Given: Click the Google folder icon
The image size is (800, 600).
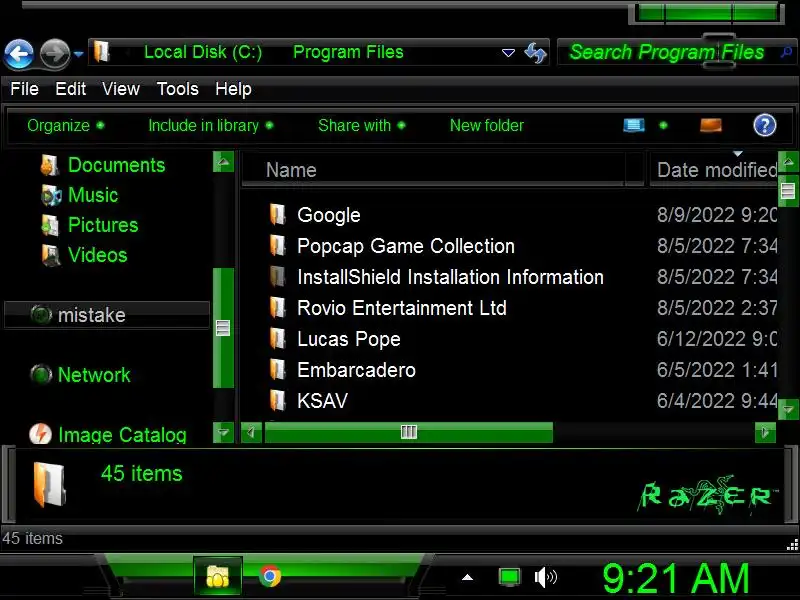Looking at the screenshot, I should click(277, 215).
